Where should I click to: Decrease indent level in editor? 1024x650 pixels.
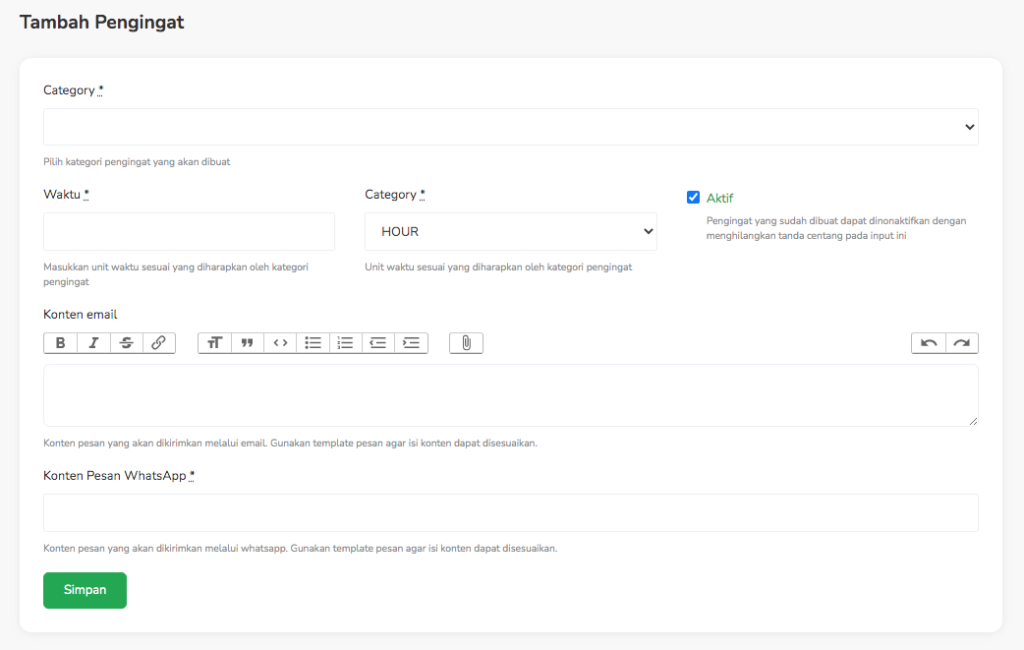coord(378,343)
